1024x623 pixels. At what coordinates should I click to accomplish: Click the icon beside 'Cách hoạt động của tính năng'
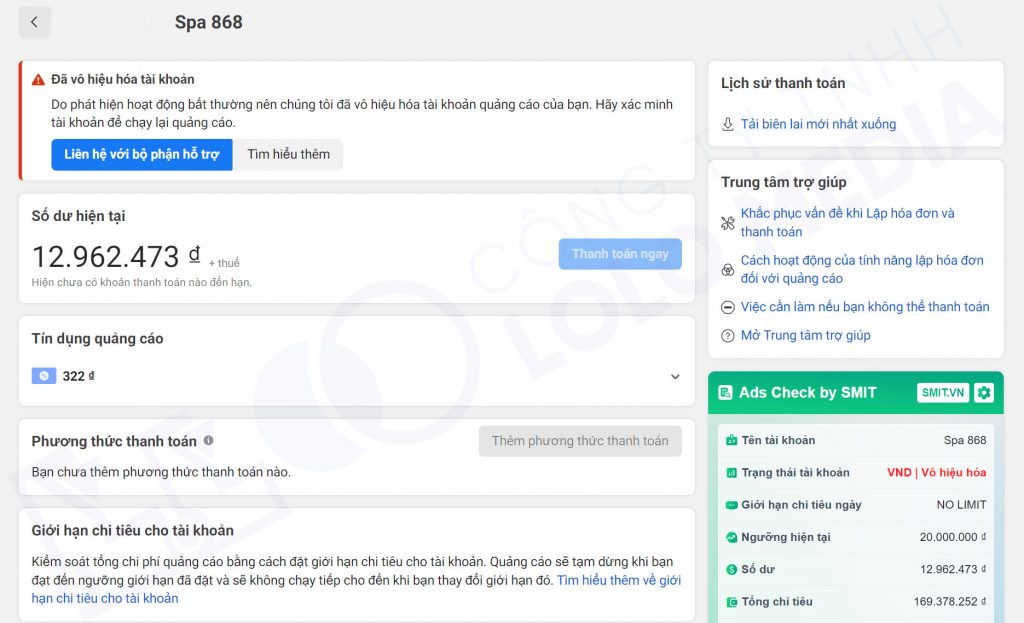point(728,270)
